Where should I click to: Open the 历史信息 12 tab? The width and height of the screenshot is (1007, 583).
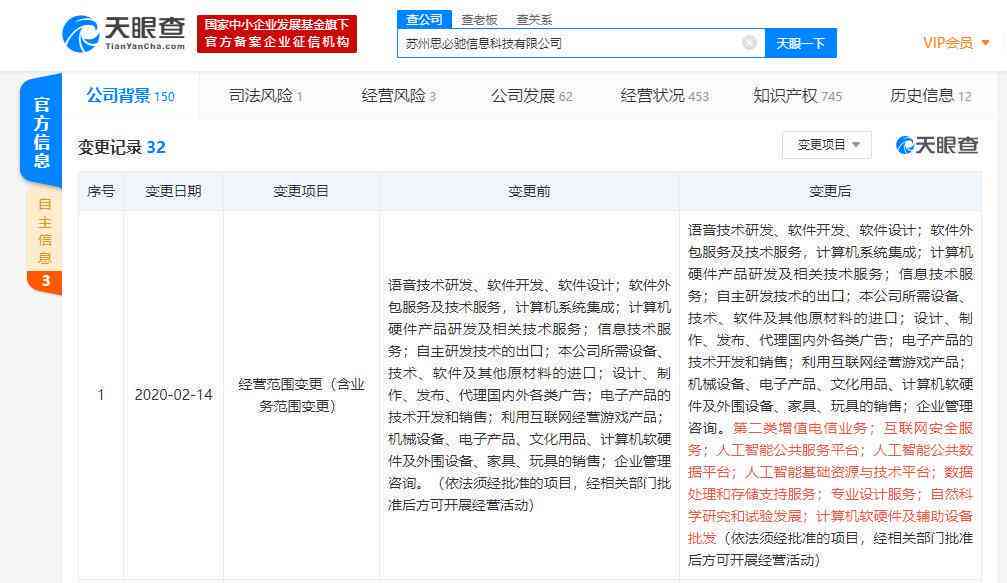click(x=931, y=96)
